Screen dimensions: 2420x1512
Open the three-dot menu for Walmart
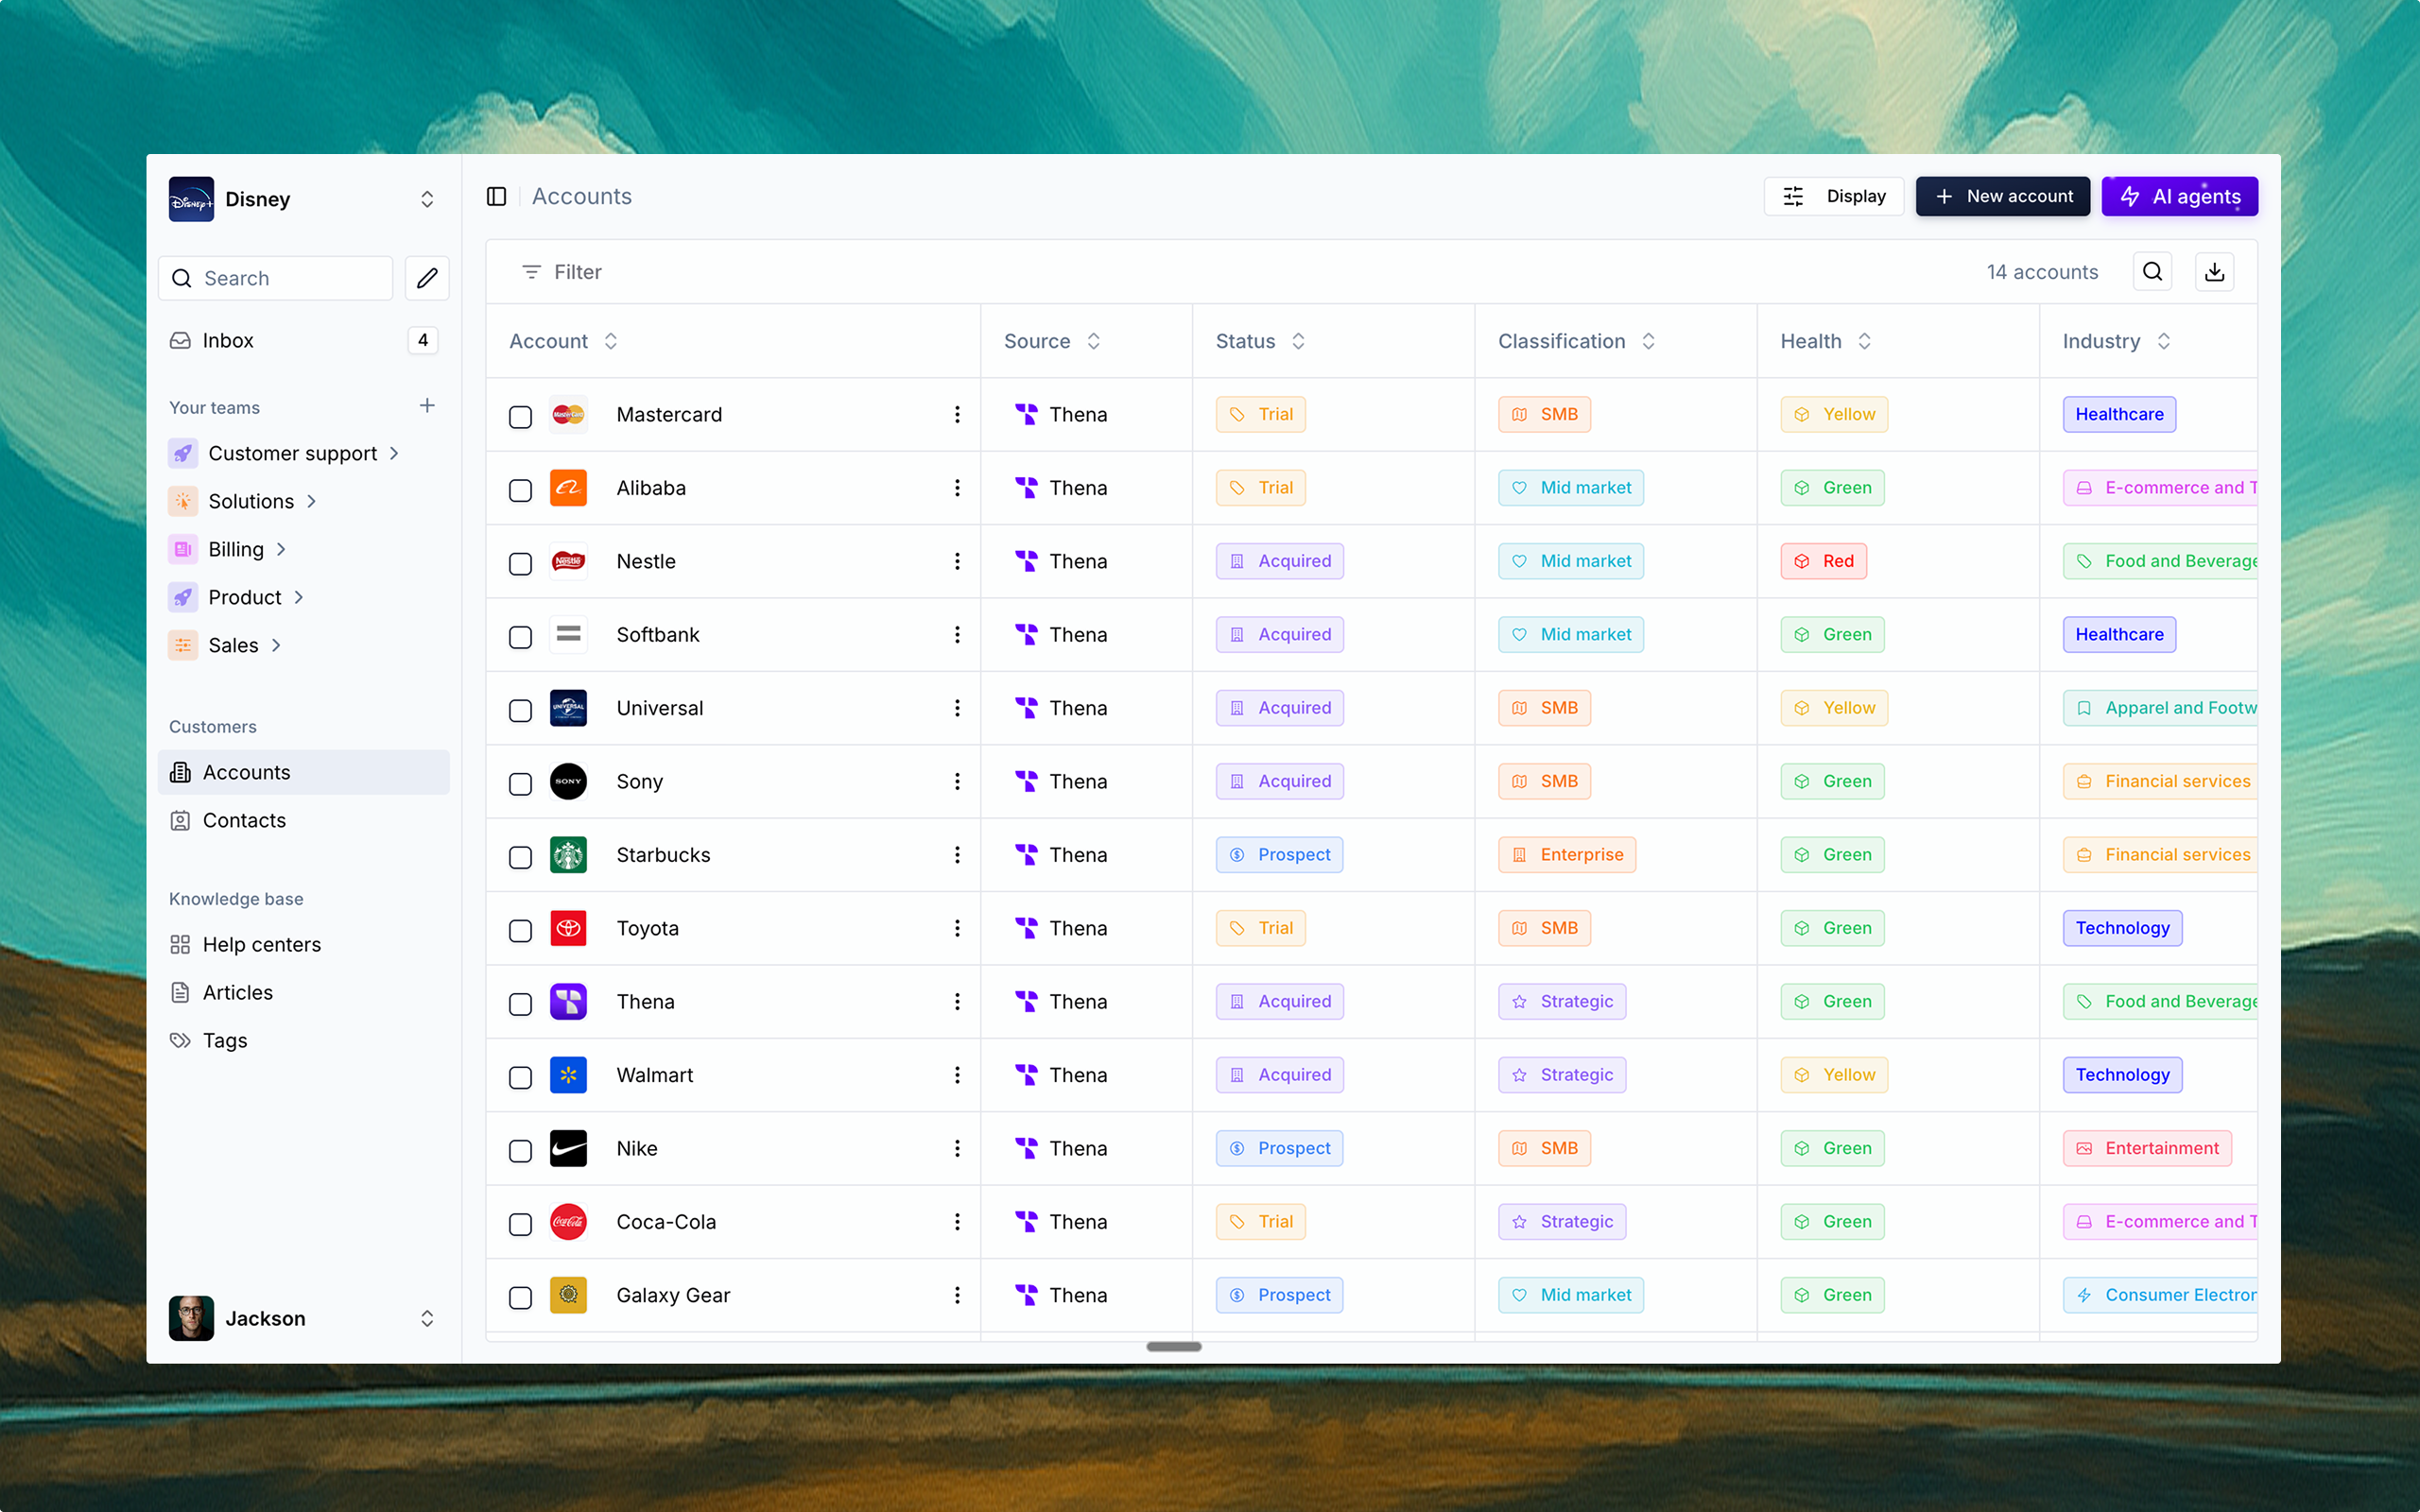point(957,1075)
